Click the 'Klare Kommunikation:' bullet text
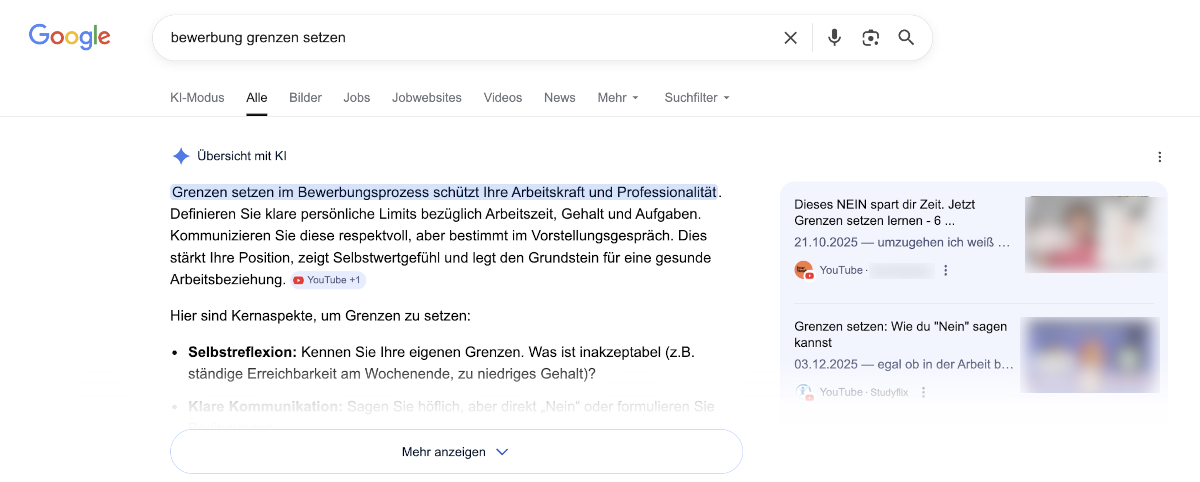Image resolution: width=1200 pixels, height=482 pixels. (x=265, y=407)
